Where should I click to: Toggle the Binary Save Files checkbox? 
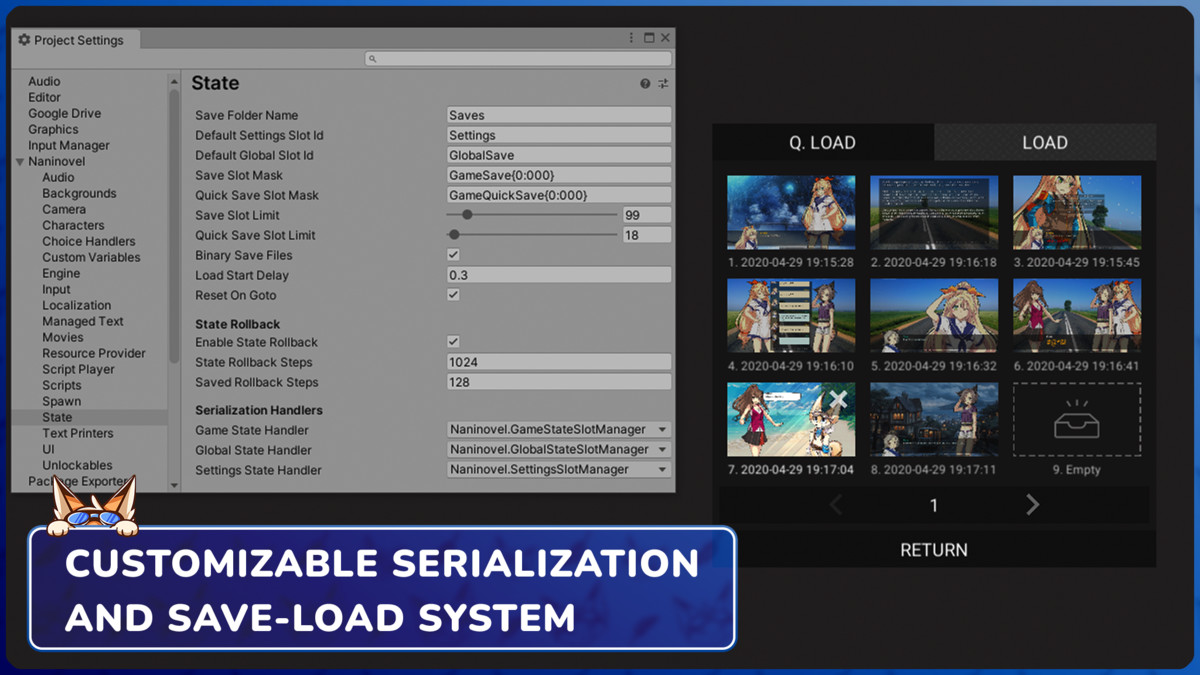tap(453, 255)
